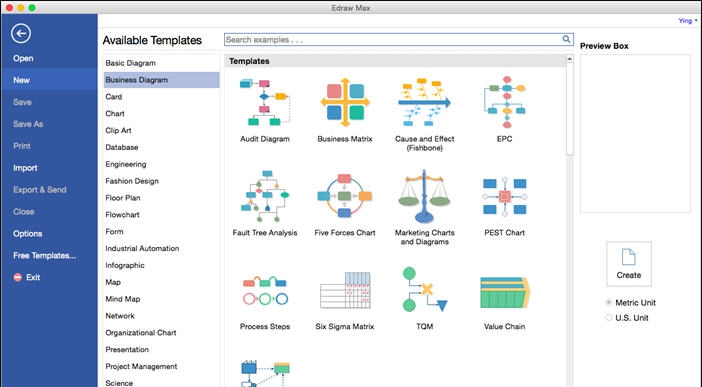
Task: Select the Map category
Action: coord(162,282)
